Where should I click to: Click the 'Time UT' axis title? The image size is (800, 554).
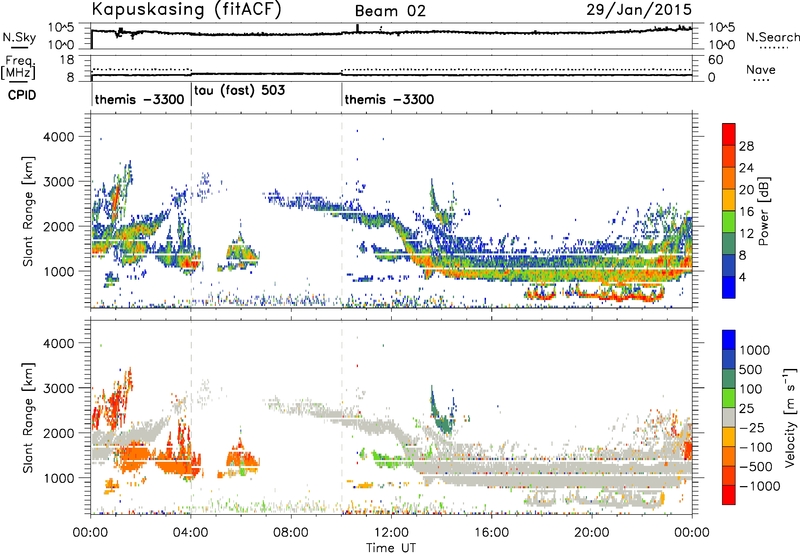(391, 548)
